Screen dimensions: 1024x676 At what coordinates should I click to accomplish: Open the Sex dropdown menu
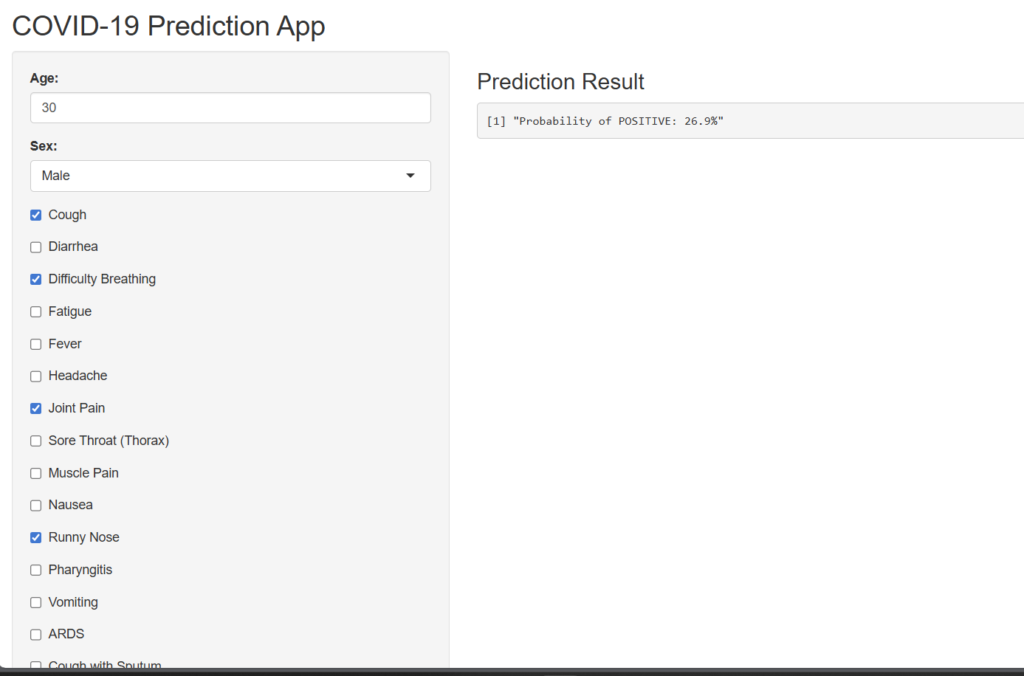[x=230, y=176]
